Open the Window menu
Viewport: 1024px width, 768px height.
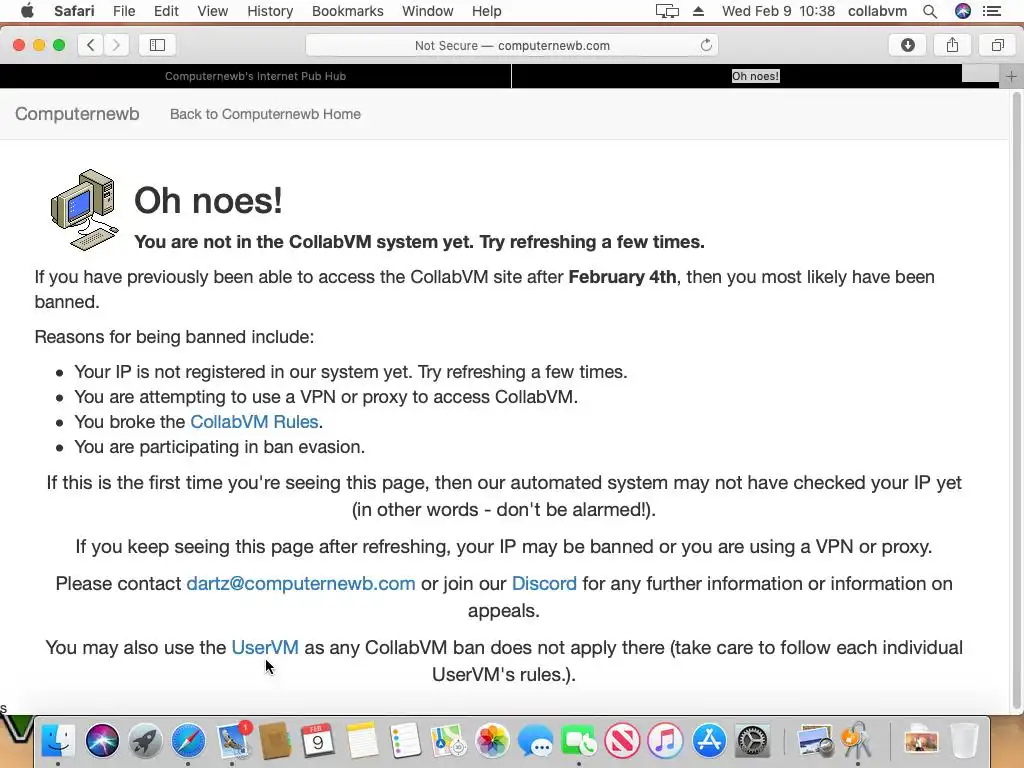click(428, 11)
